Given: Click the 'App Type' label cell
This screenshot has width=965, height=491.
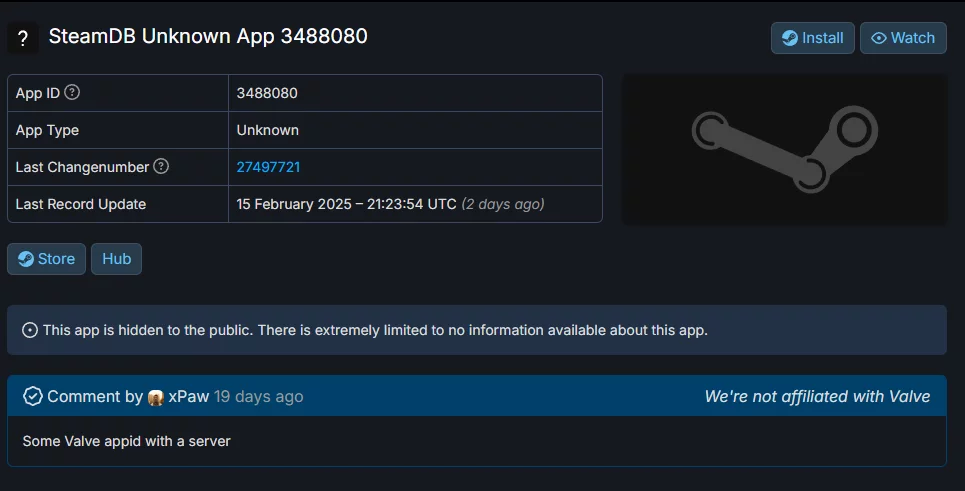Looking at the screenshot, I should pos(118,130).
